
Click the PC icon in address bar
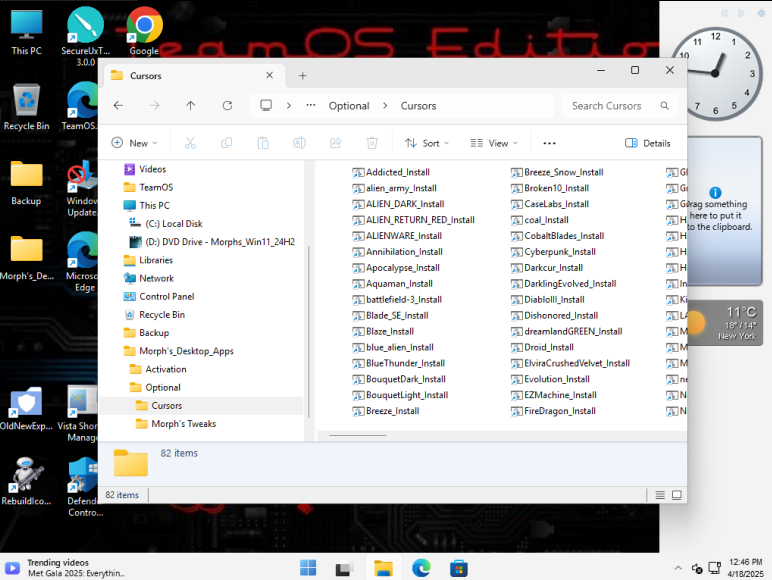[x=266, y=105]
